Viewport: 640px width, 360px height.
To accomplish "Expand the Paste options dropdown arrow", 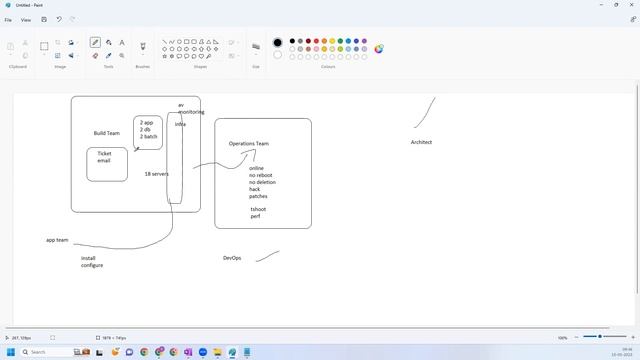I will pos(11,55).
